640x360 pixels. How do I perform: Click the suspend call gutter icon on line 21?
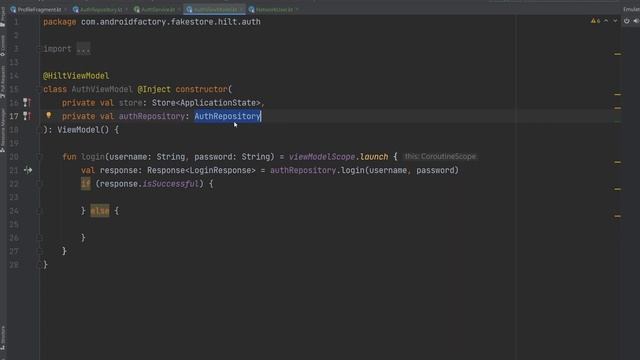[x=28, y=170]
